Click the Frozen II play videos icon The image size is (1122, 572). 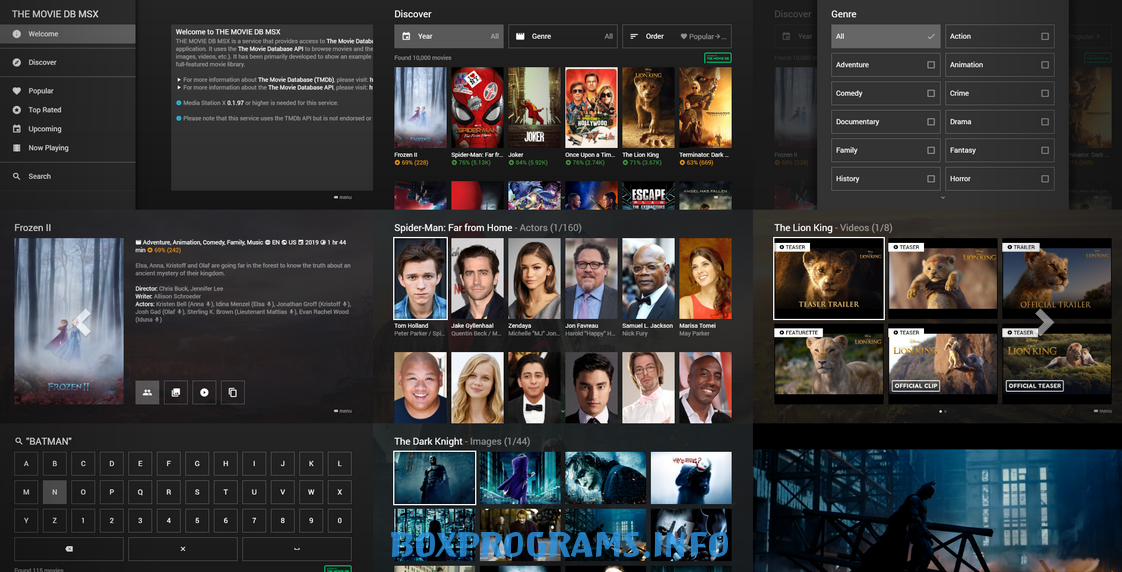[x=204, y=392]
